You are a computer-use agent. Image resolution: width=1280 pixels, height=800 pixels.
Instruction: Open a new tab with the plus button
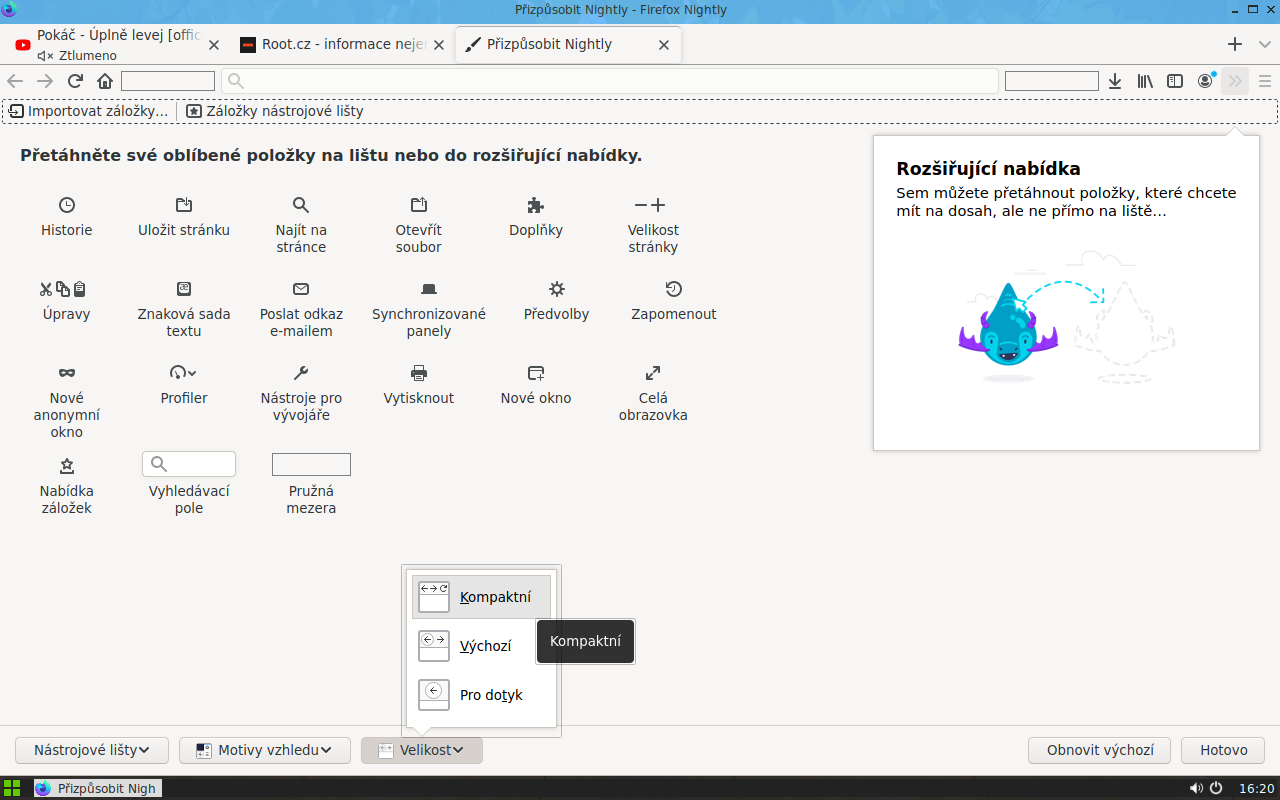click(x=1235, y=44)
